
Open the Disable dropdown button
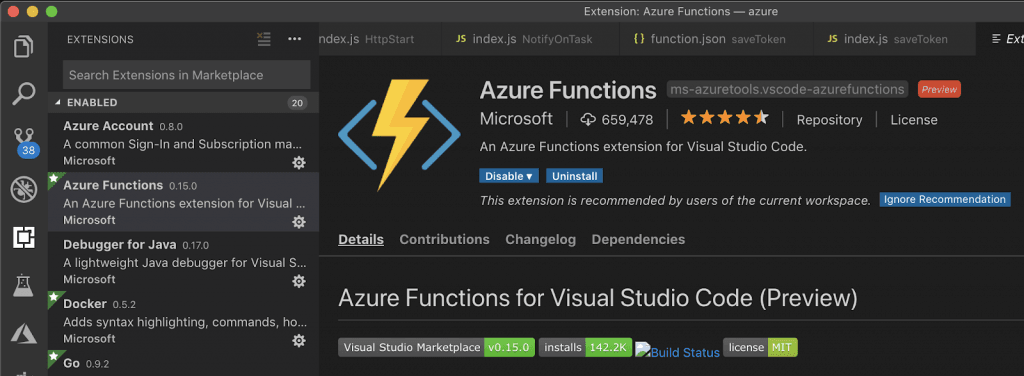point(509,176)
